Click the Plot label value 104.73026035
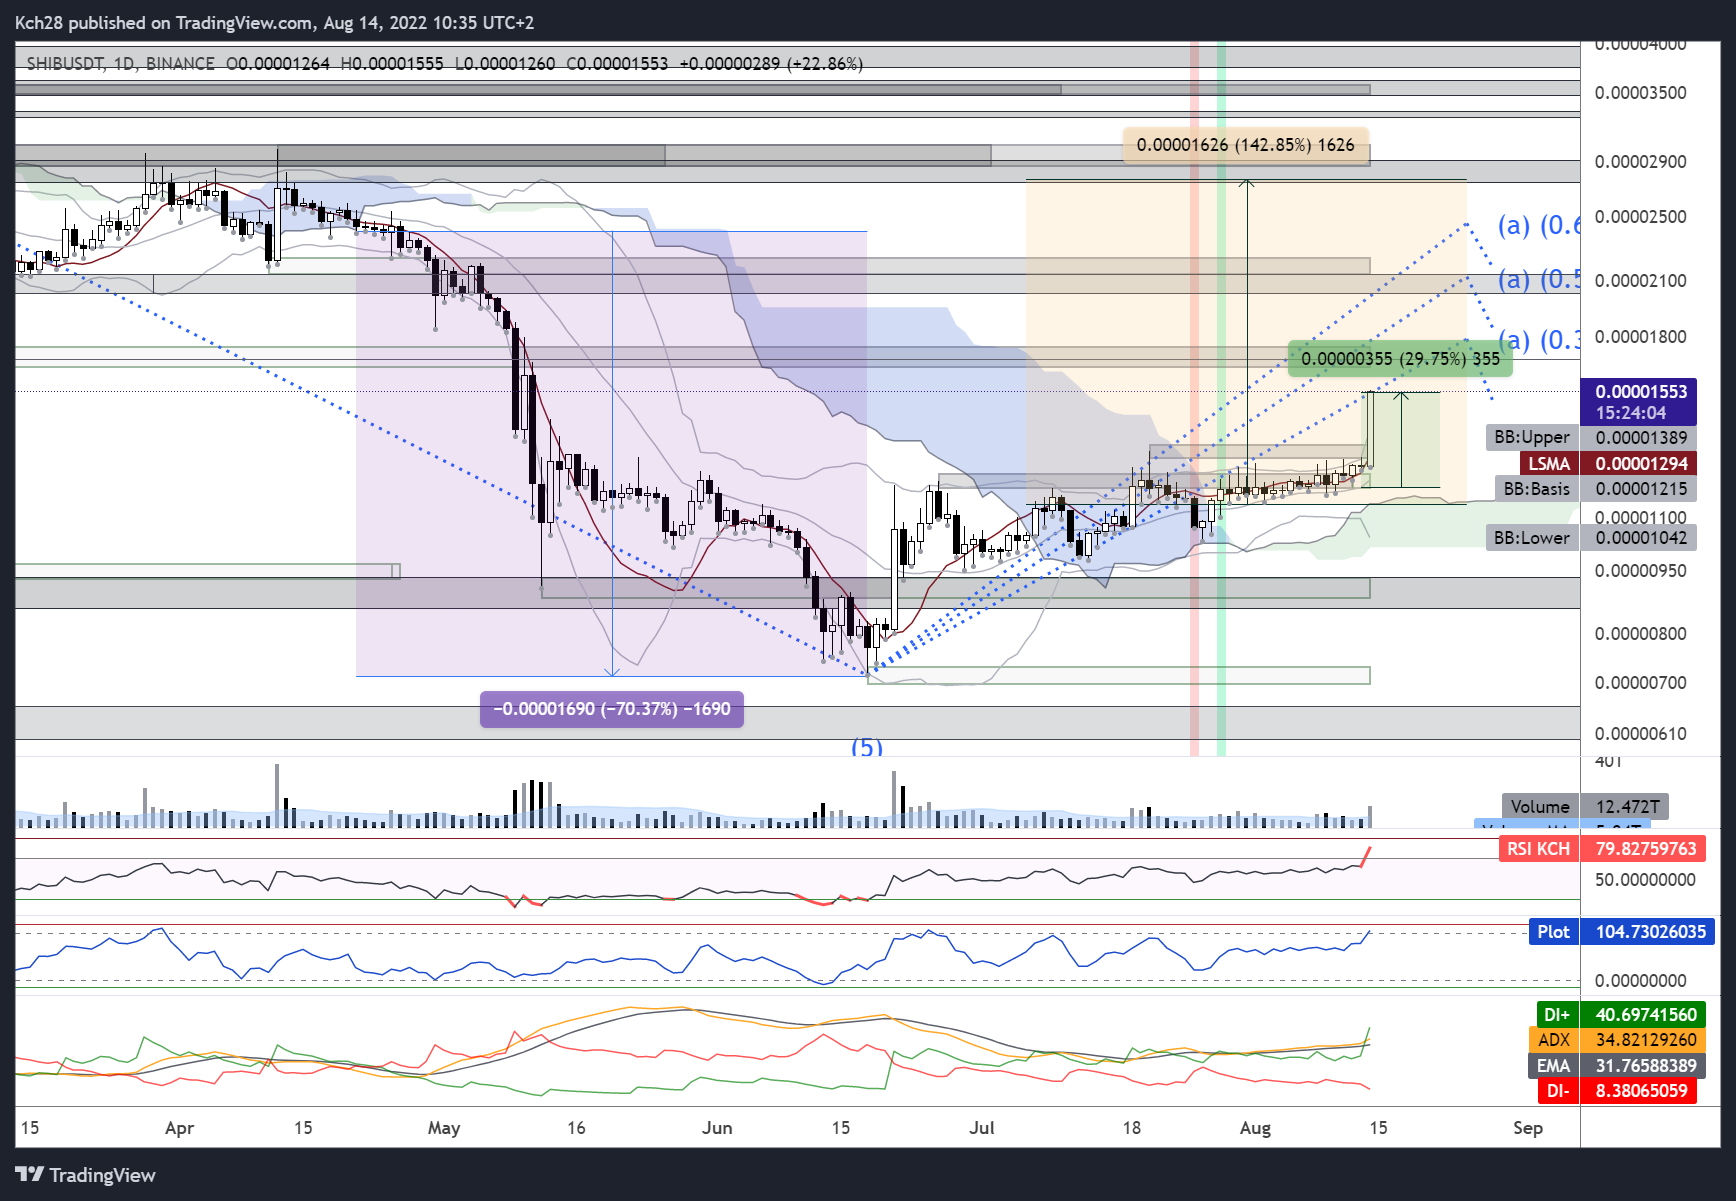Screen dimensions: 1736x1201 click(x=1650, y=932)
